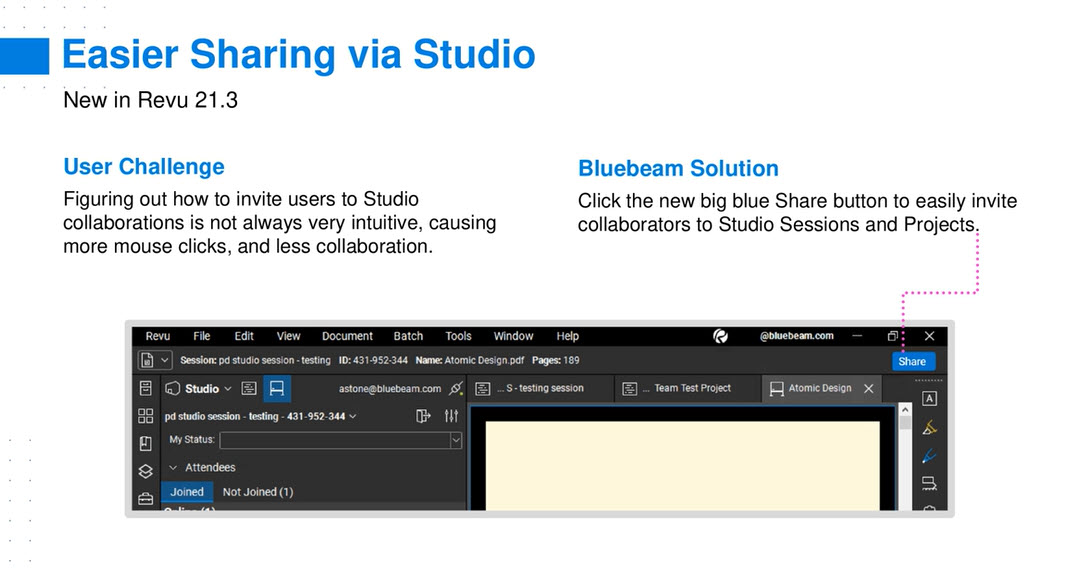Open the My Status dropdown arrow
The width and height of the screenshot is (1088, 570).
pyautogui.click(x=456, y=440)
